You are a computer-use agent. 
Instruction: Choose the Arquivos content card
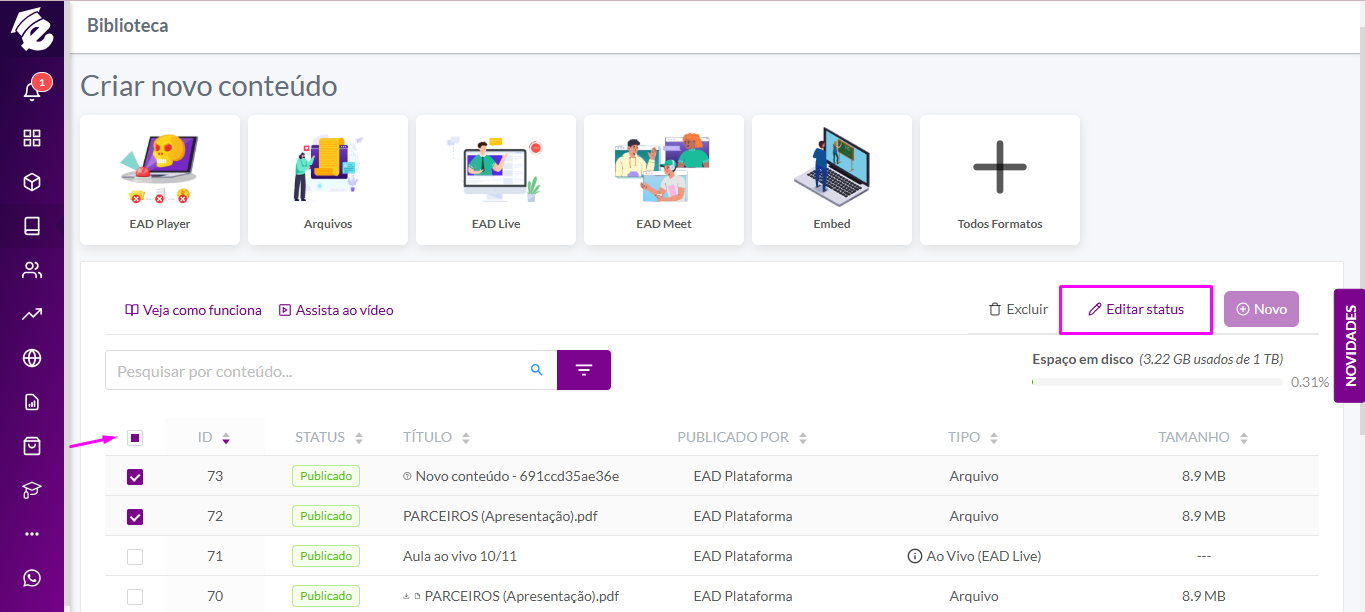[328, 180]
